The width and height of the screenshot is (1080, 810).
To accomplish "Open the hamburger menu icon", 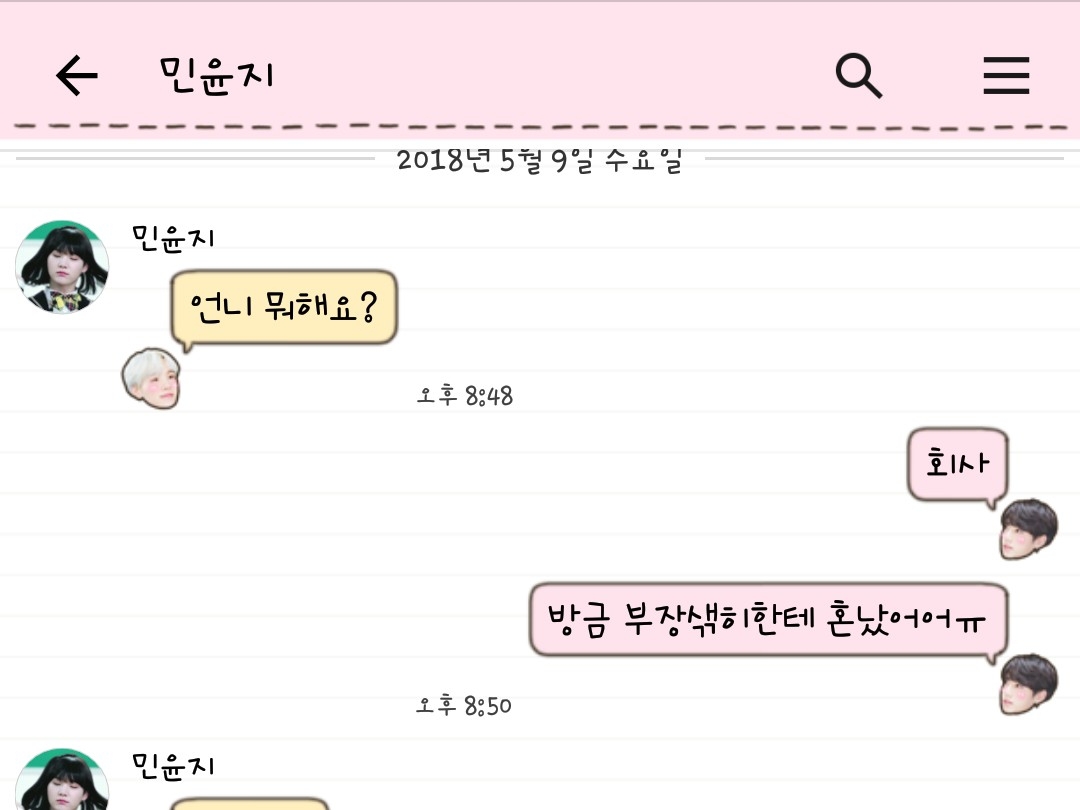I will [x=1006, y=76].
